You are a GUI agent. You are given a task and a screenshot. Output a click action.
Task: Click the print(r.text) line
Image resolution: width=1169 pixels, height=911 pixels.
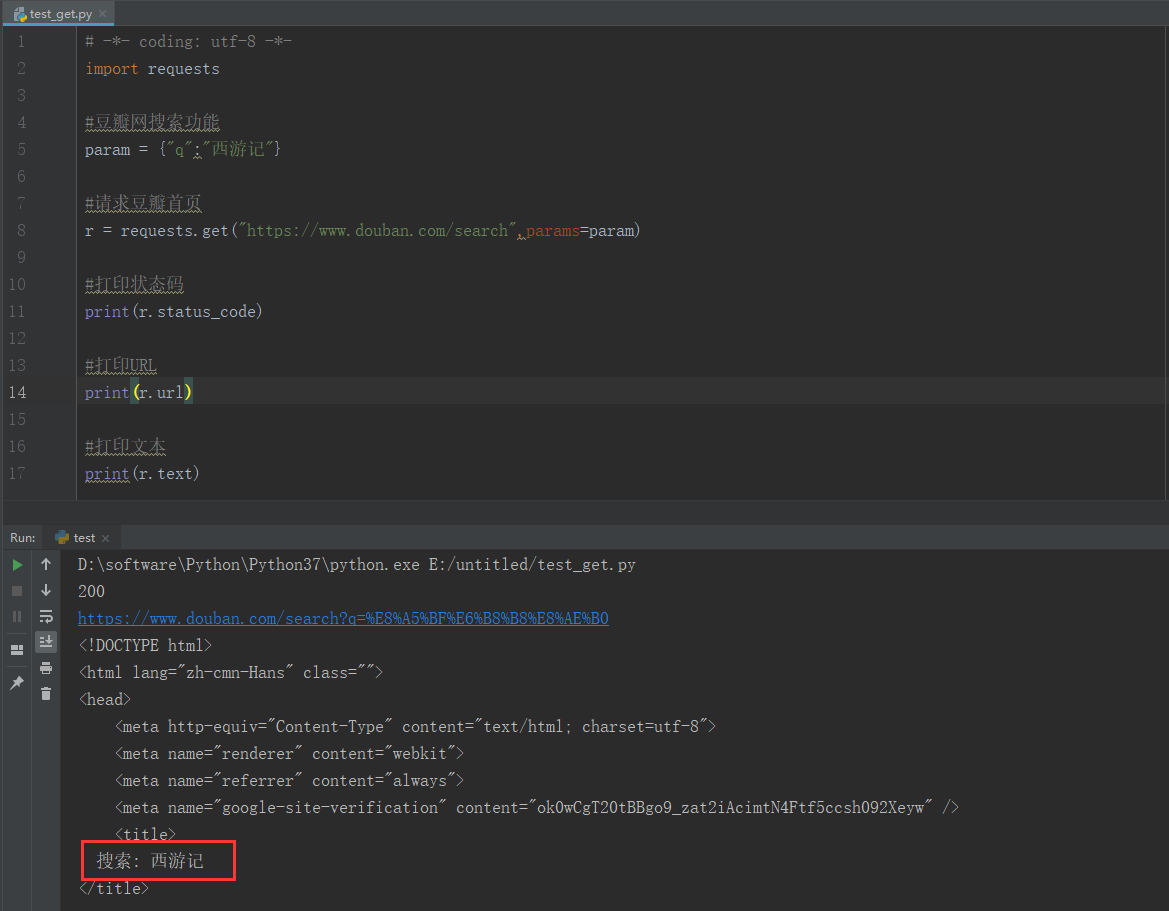click(142, 473)
